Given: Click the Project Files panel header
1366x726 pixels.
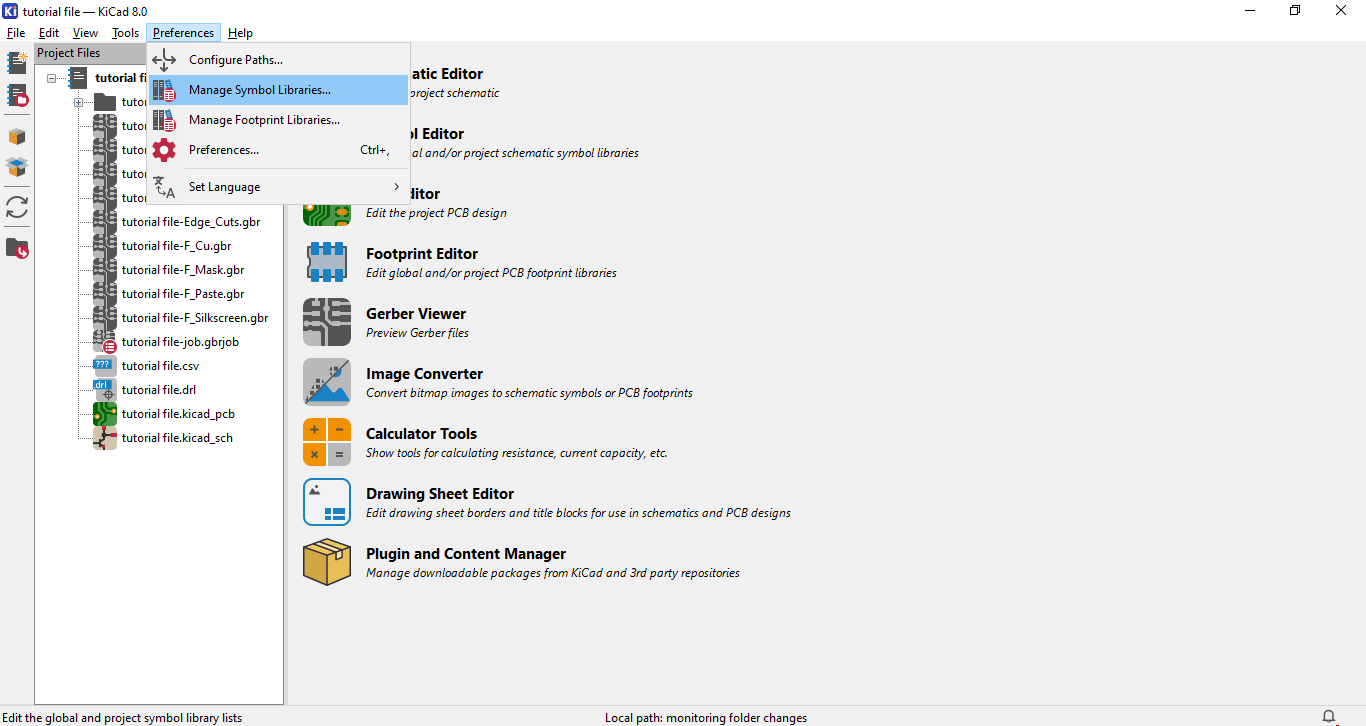Looking at the screenshot, I should coord(90,53).
